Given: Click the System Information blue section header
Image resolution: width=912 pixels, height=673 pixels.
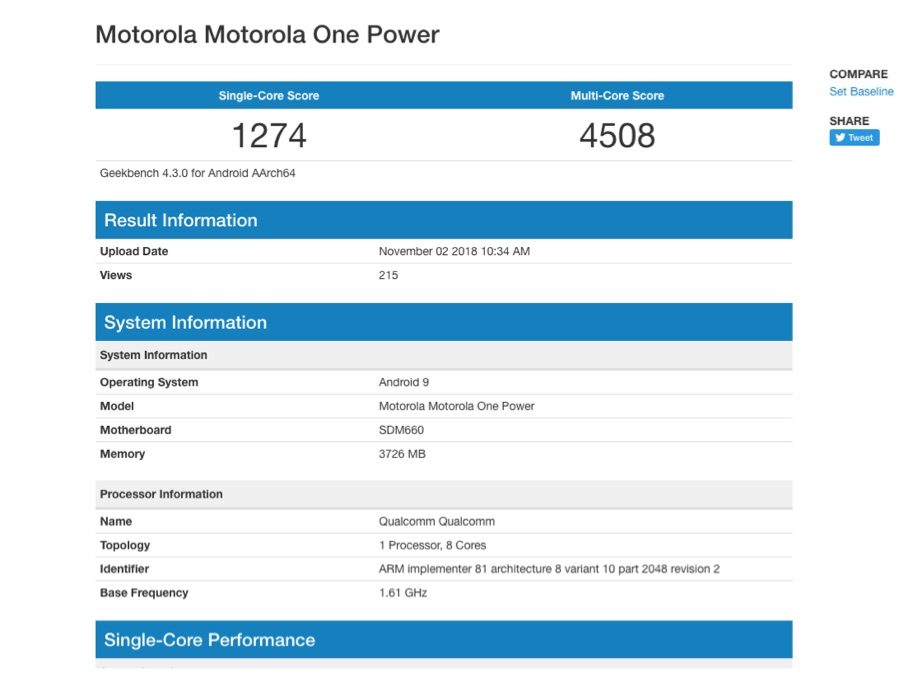Looking at the screenshot, I should tap(185, 323).
